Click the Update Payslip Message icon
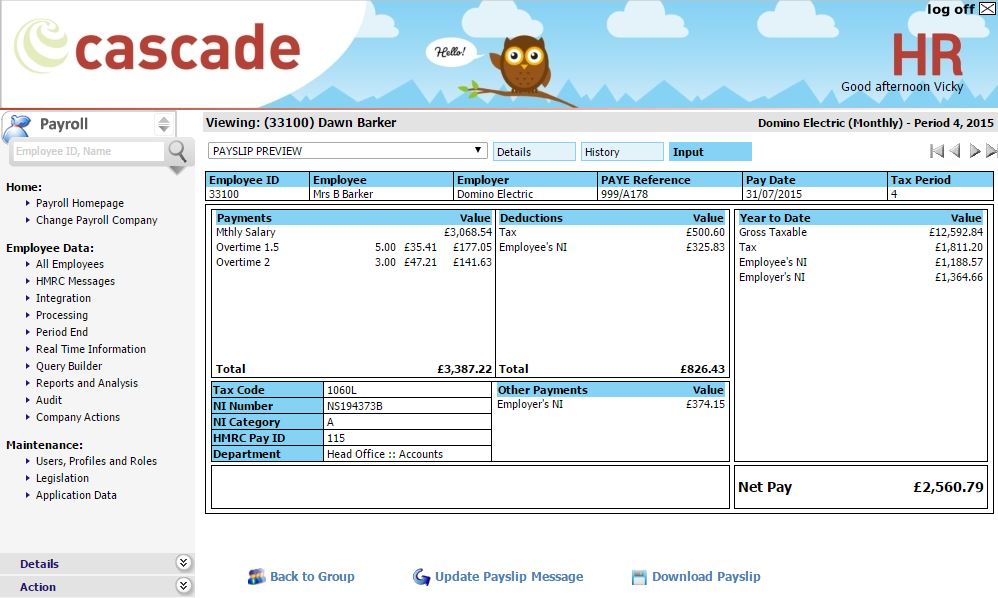 pos(421,577)
